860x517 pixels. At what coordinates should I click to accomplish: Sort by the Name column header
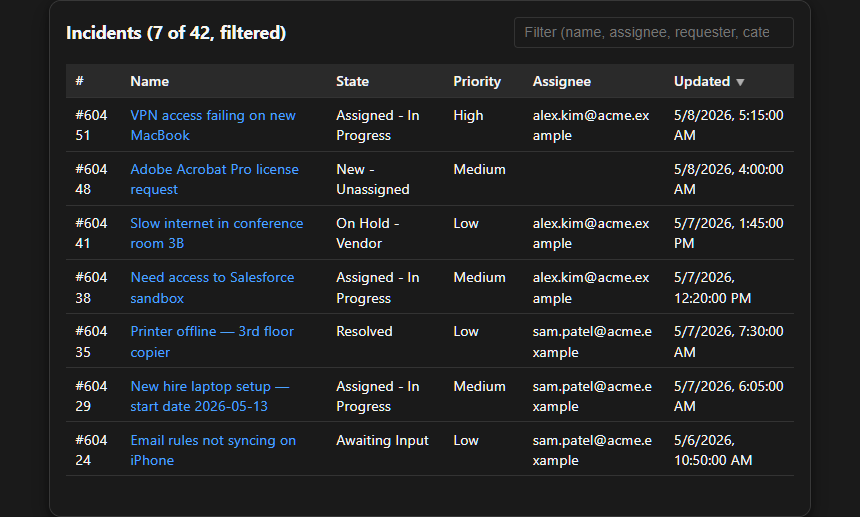tap(150, 81)
